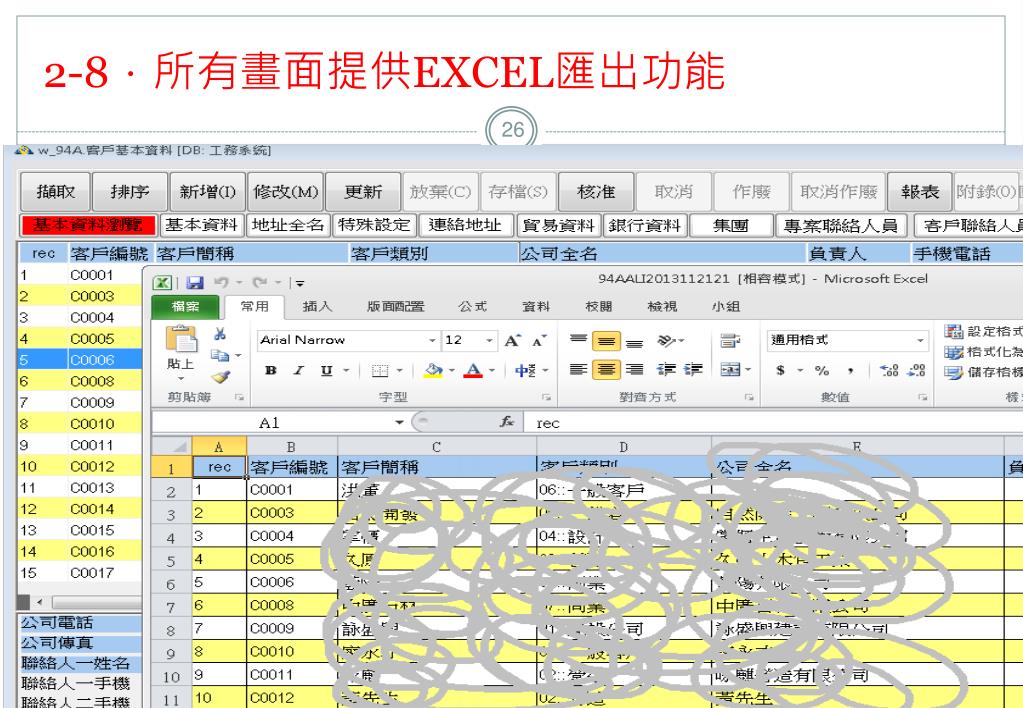The height and width of the screenshot is (708, 1023).
Task: Click the format as table (格式化為) icon
Action: click(953, 352)
